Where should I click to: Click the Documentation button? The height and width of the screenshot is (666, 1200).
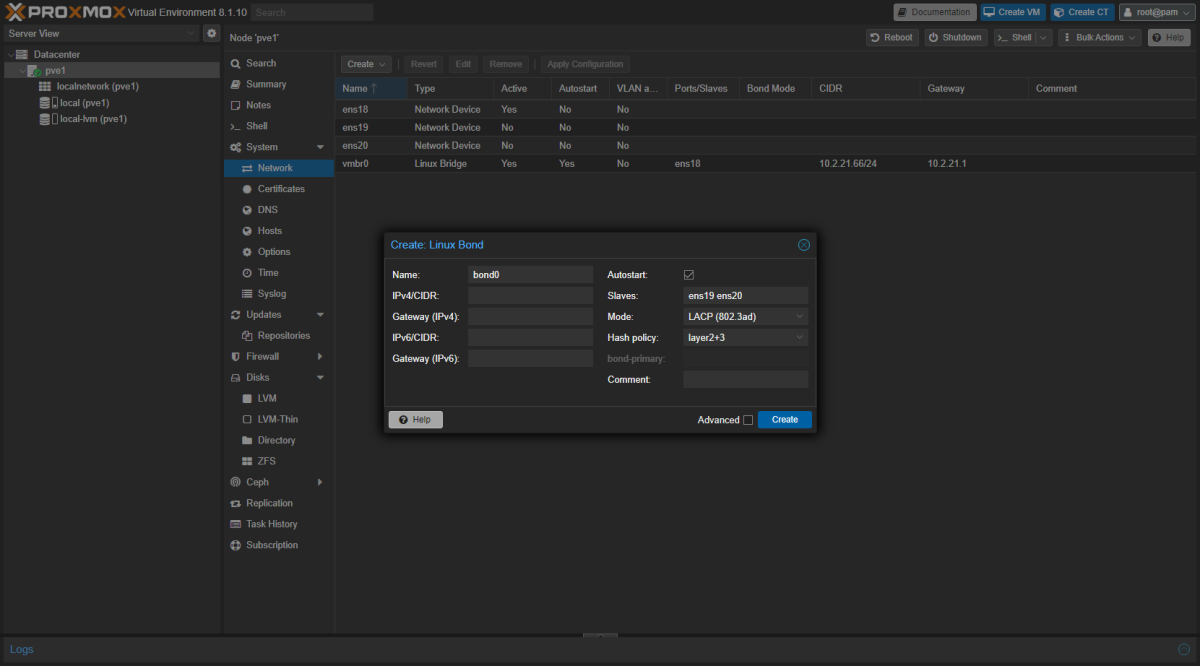(935, 12)
